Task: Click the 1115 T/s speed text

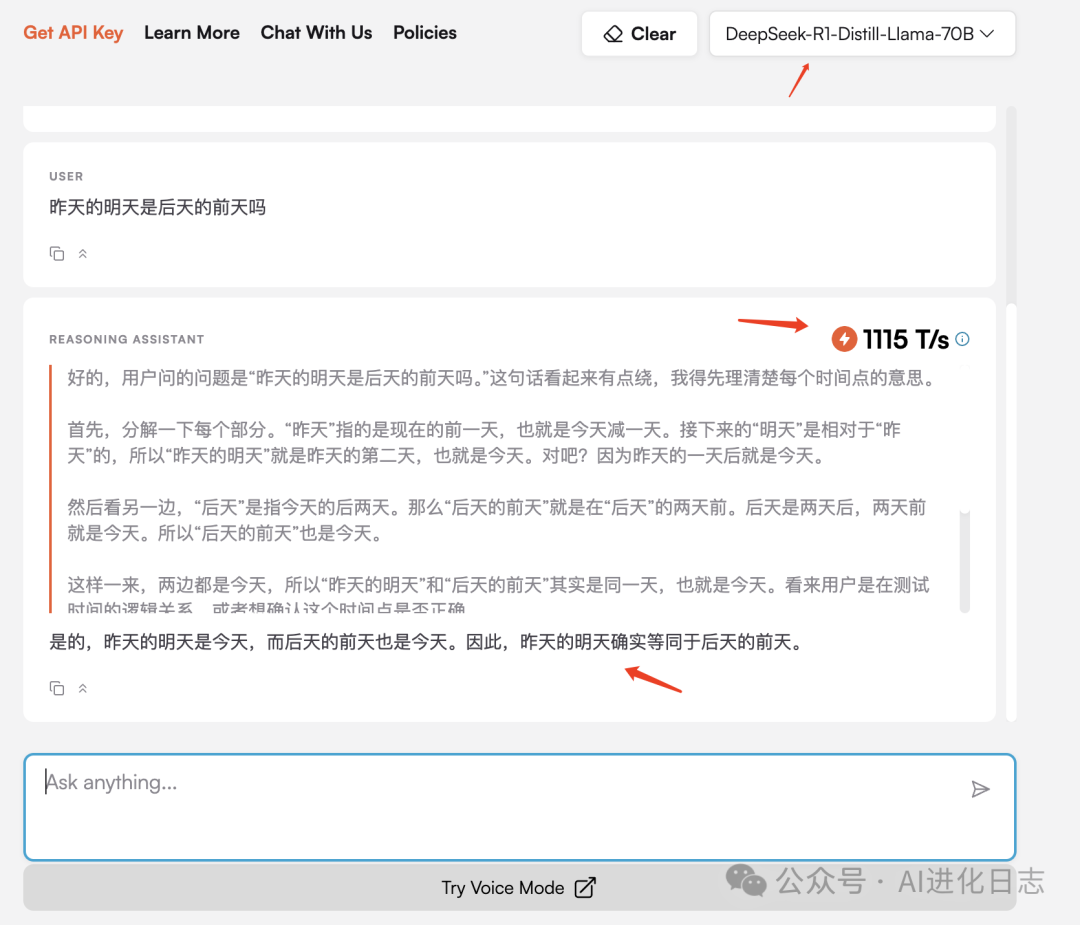Action: click(905, 339)
